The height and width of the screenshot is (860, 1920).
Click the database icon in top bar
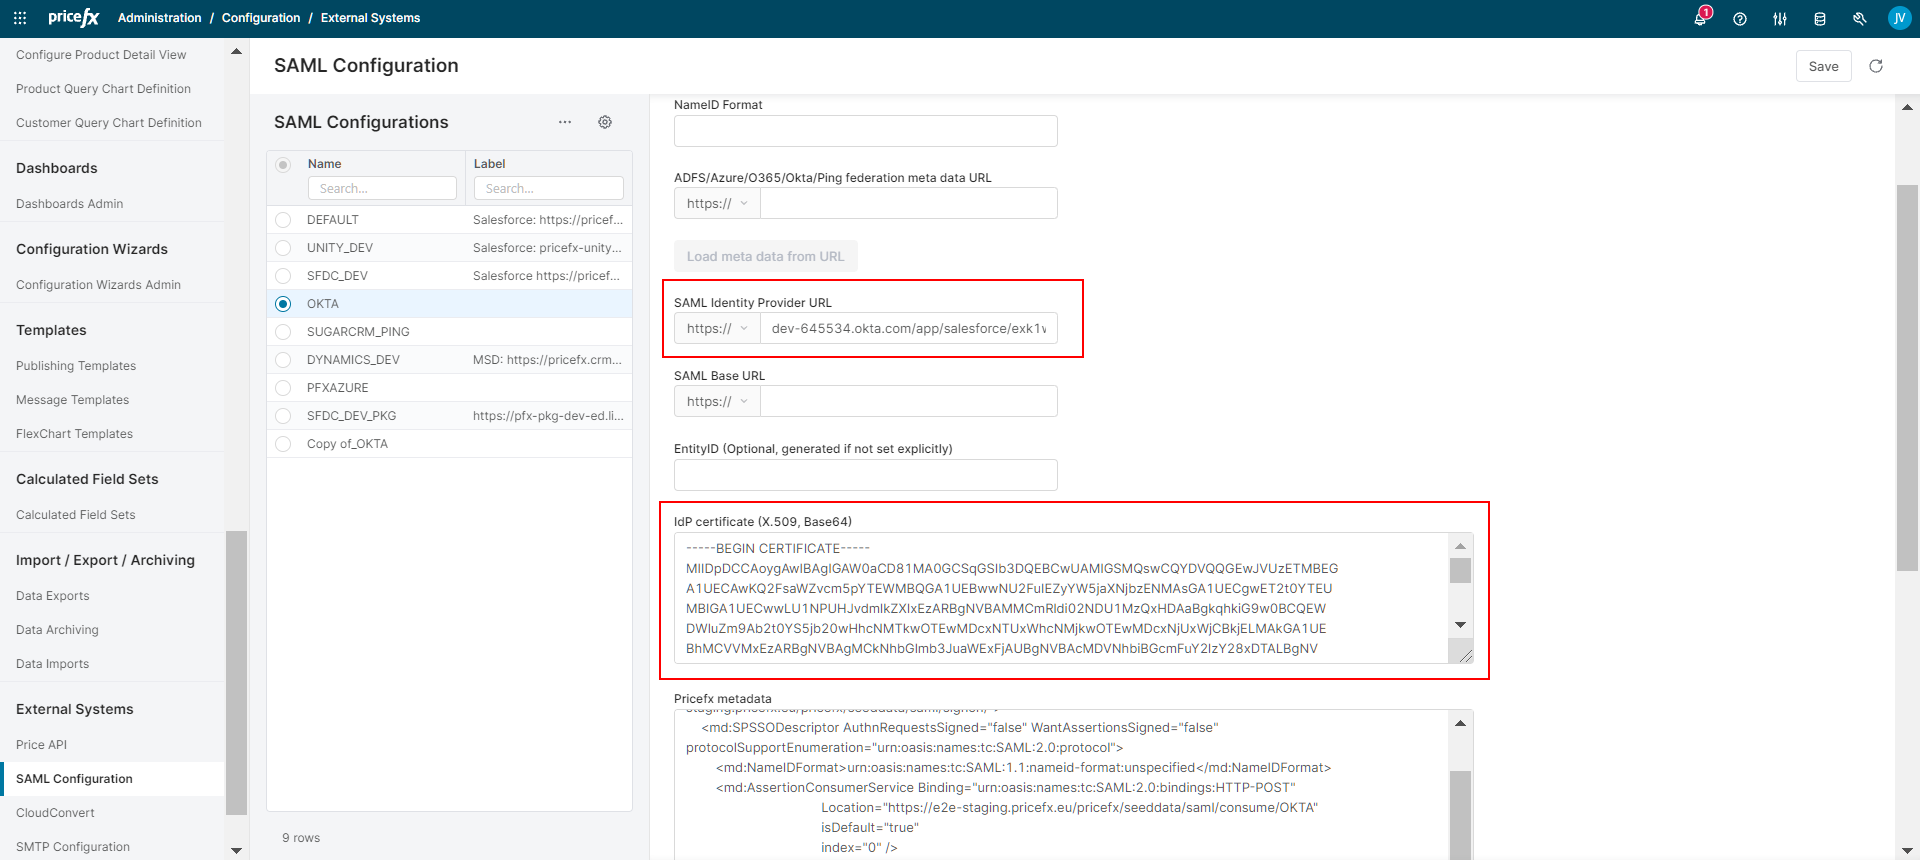click(x=1820, y=19)
